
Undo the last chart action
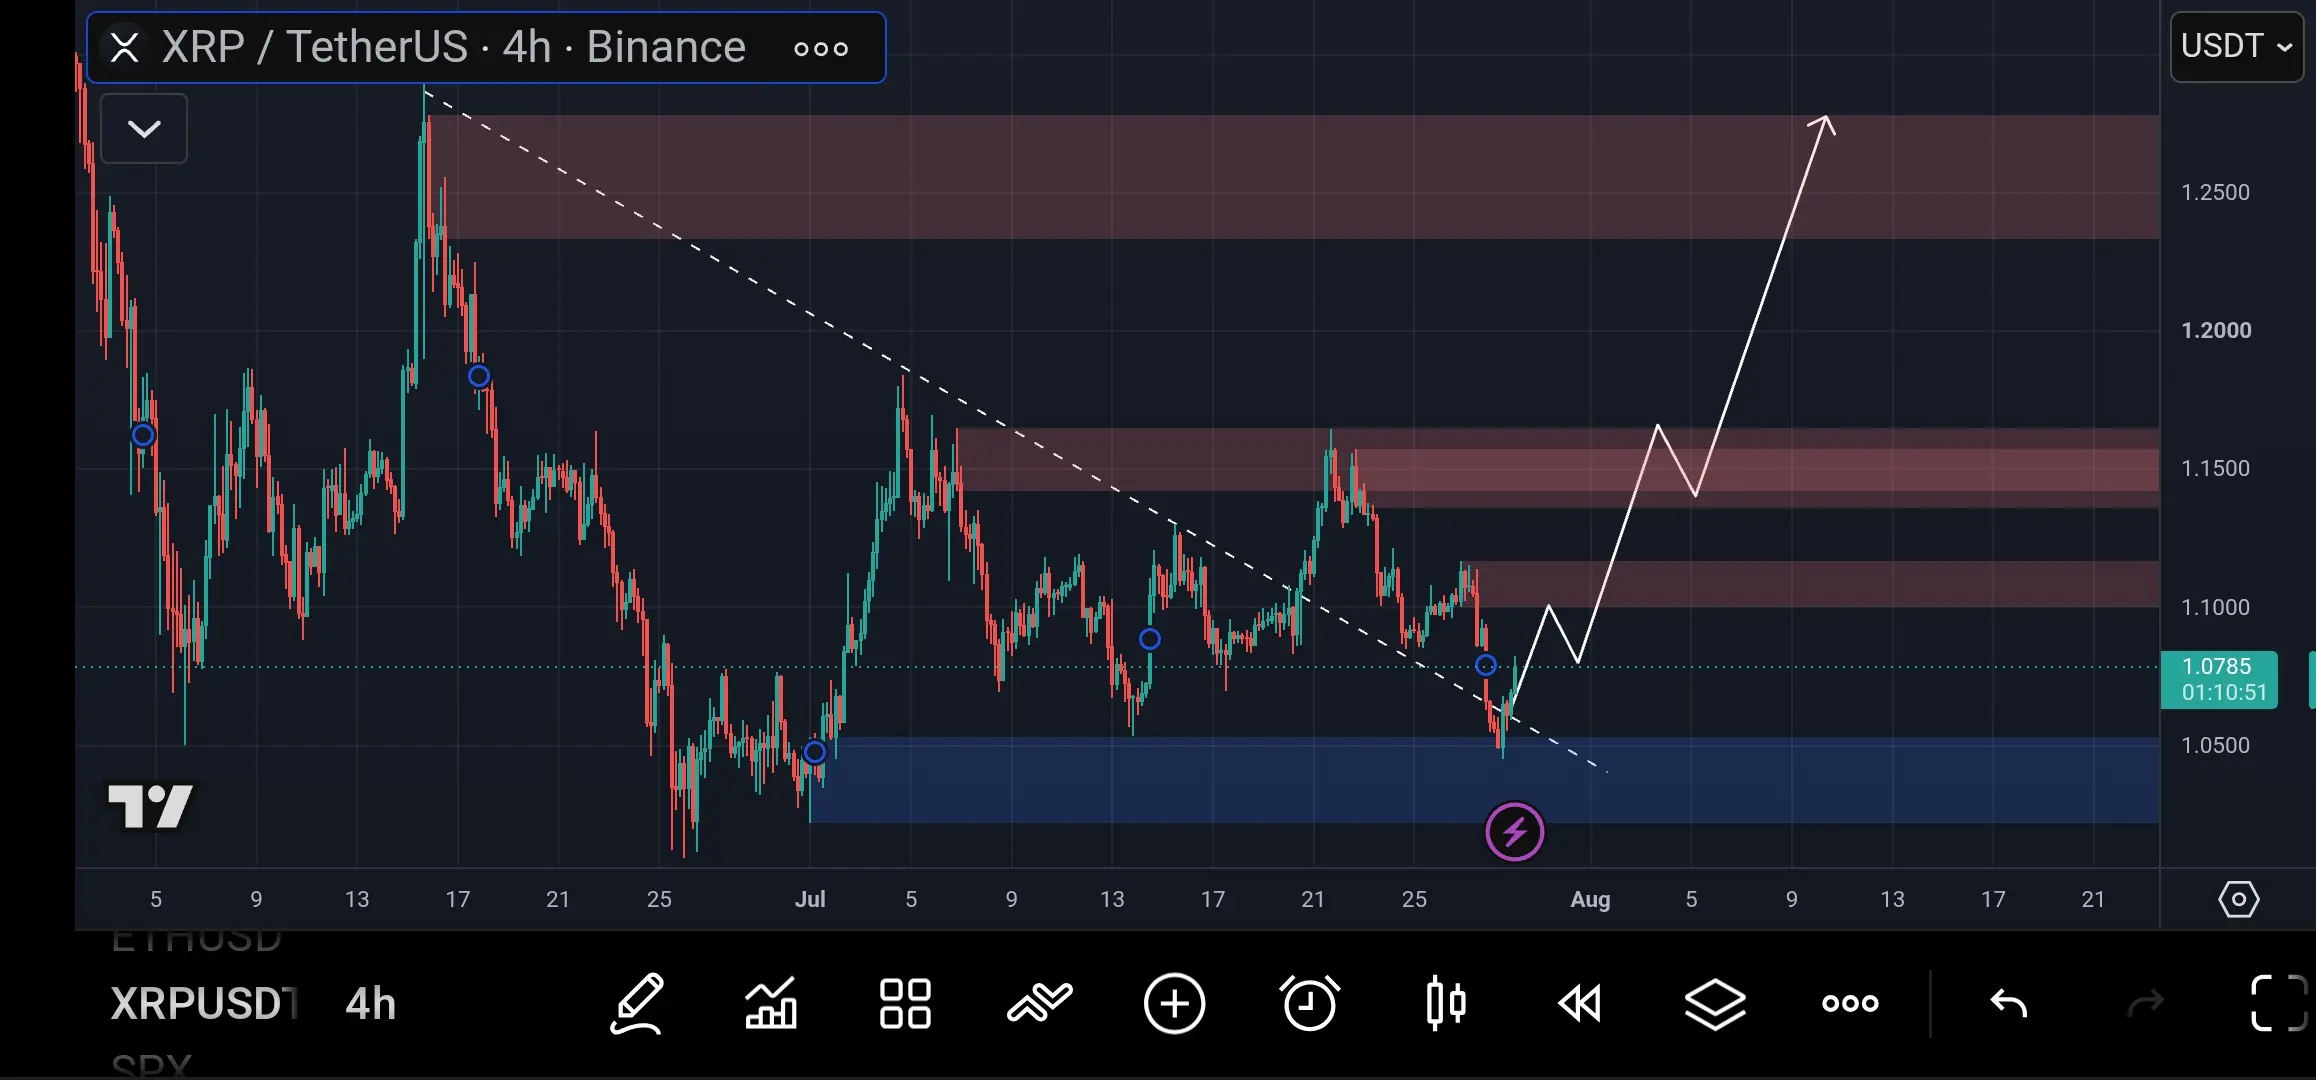click(2009, 1003)
